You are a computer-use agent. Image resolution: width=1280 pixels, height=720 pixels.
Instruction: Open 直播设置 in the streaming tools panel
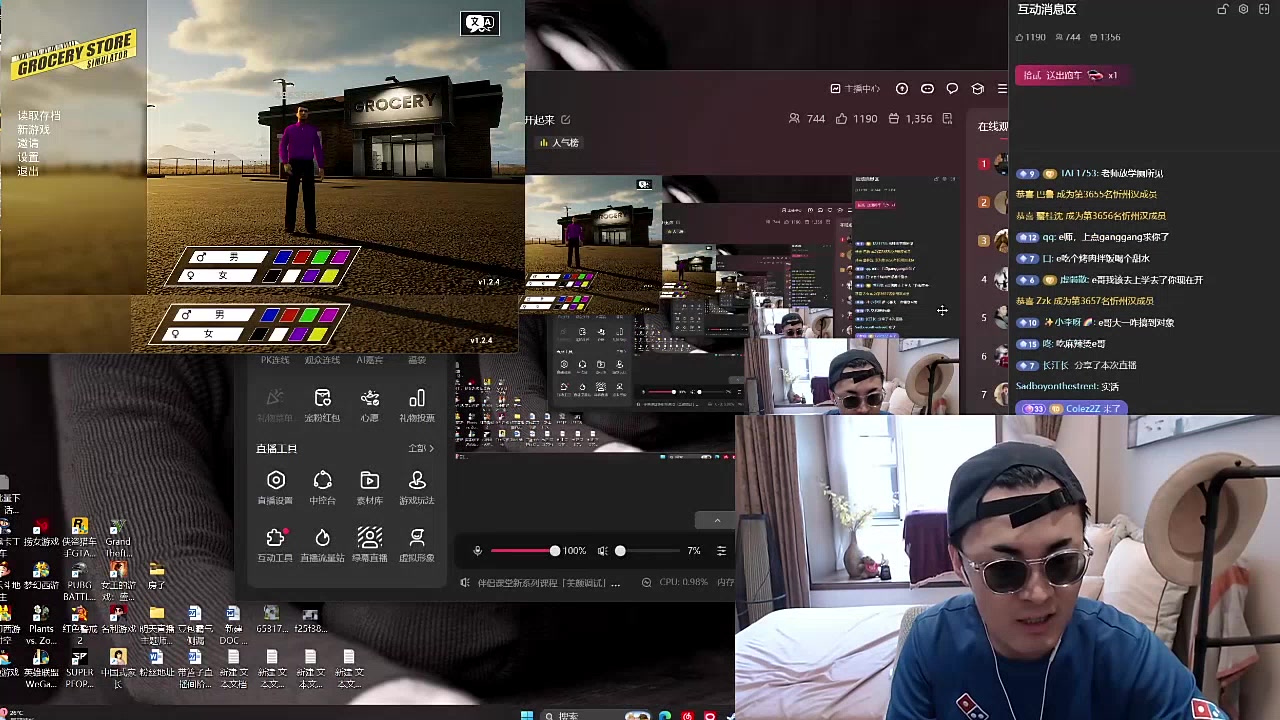click(x=275, y=487)
